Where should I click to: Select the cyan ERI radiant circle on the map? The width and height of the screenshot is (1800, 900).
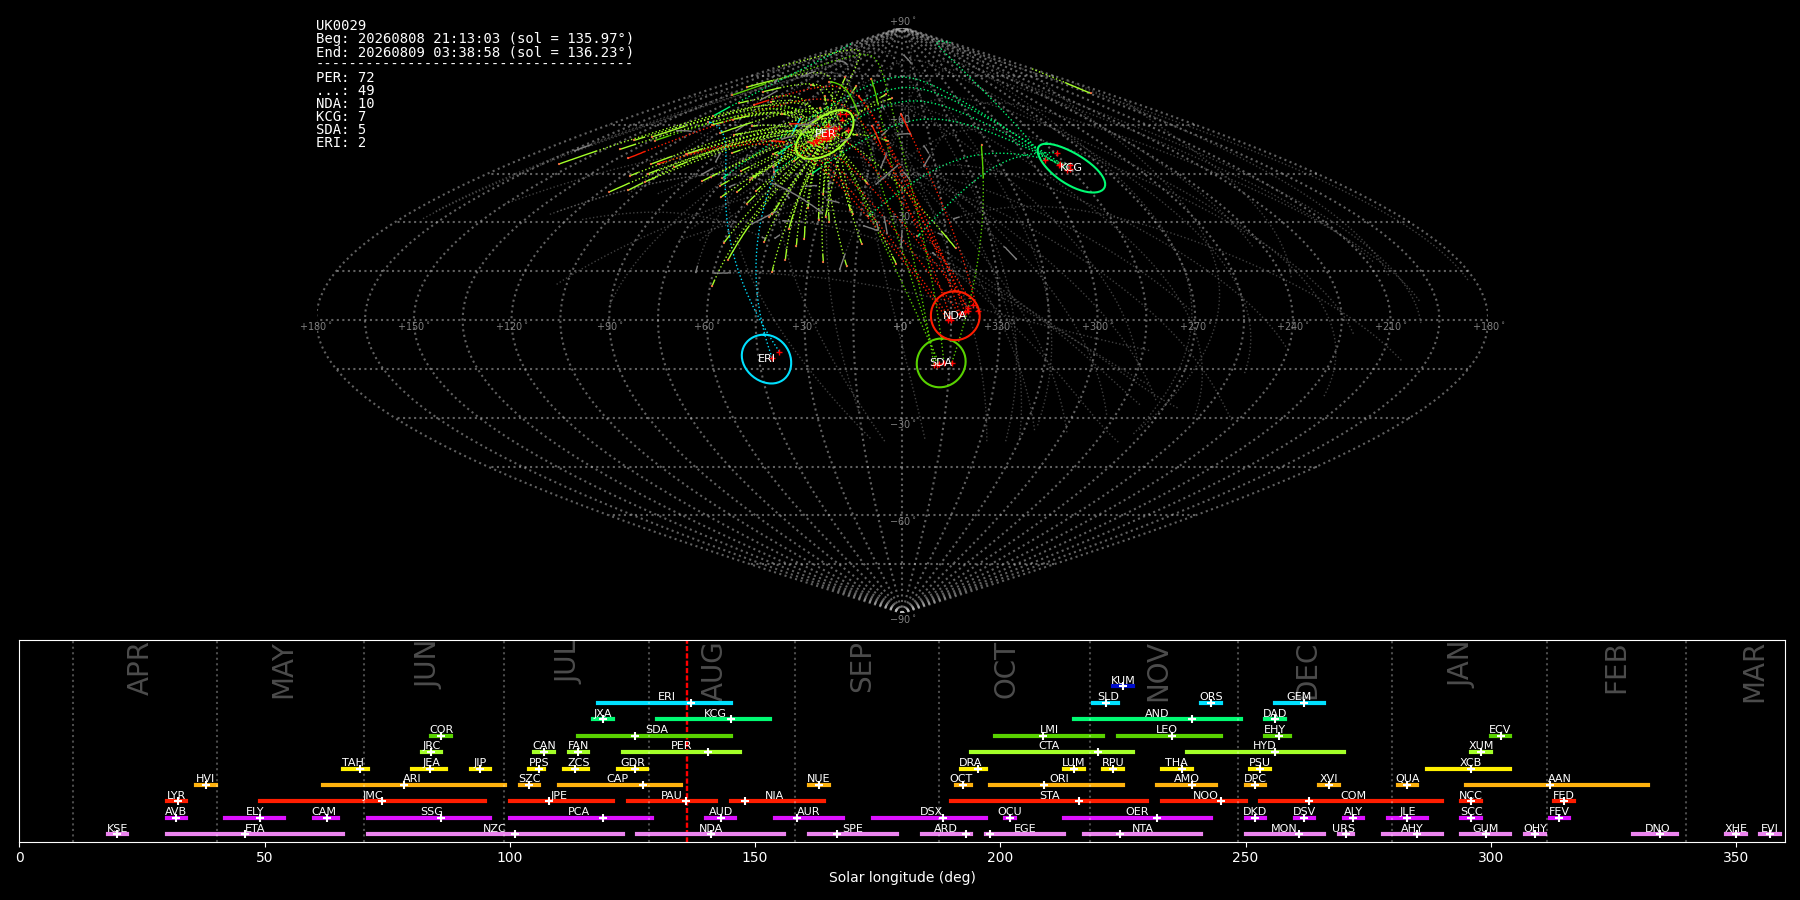766,358
